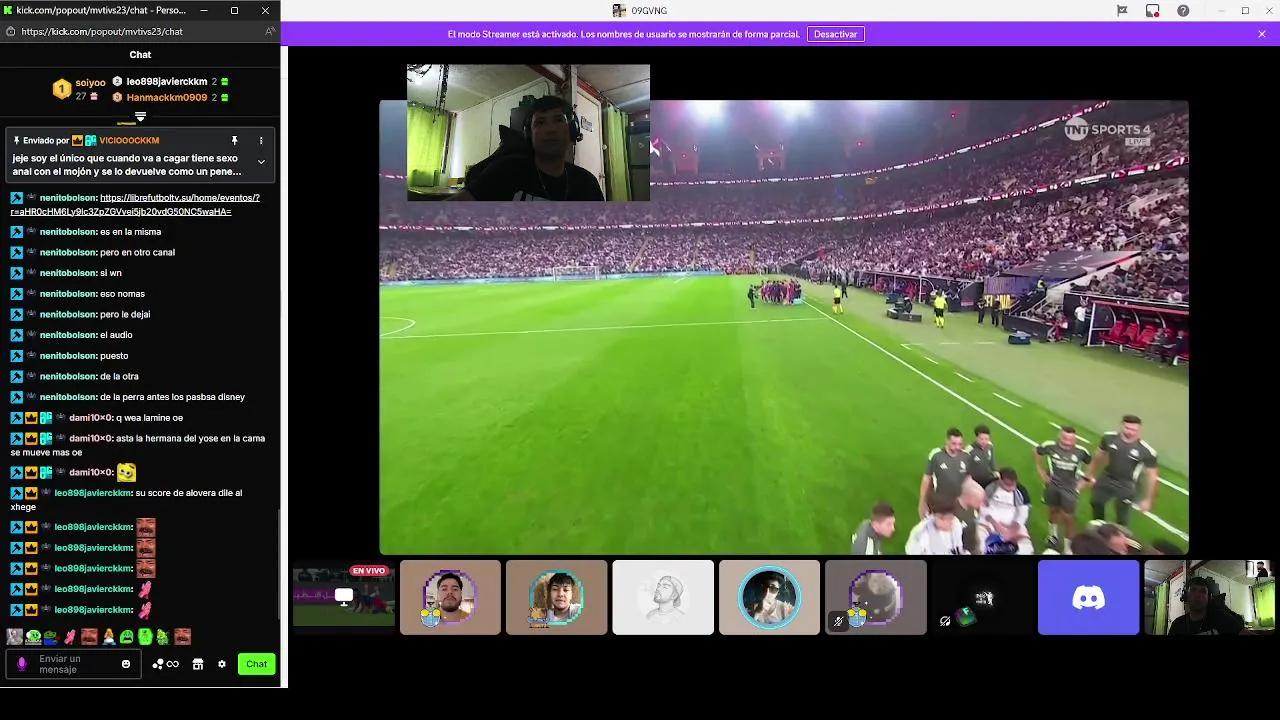Click the yellow emote in dami10×0 message
The width and height of the screenshot is (1280, 720).
(x=126, y=472)
